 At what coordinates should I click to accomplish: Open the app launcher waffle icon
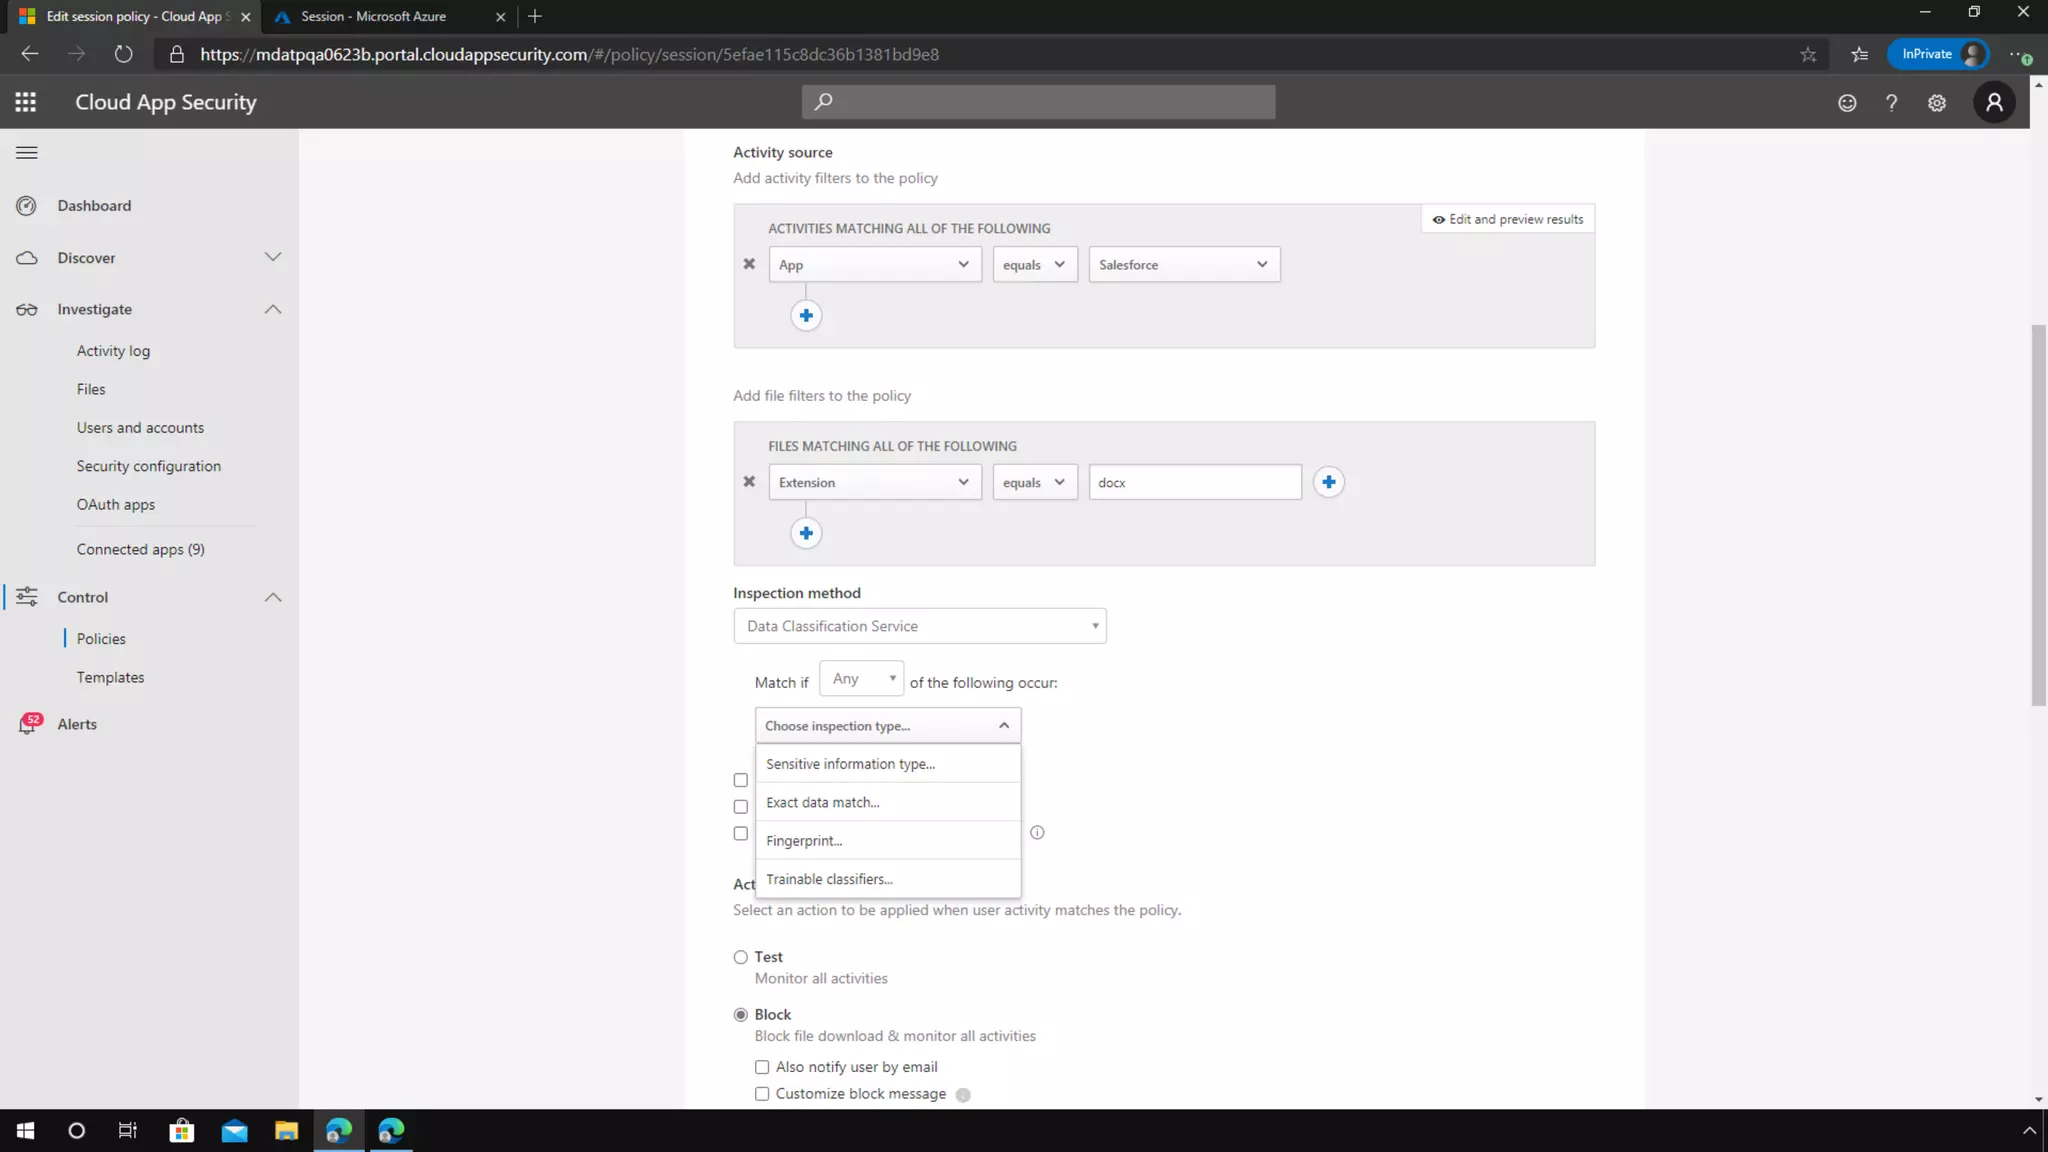pyautogui.click(x=26, y=102)
